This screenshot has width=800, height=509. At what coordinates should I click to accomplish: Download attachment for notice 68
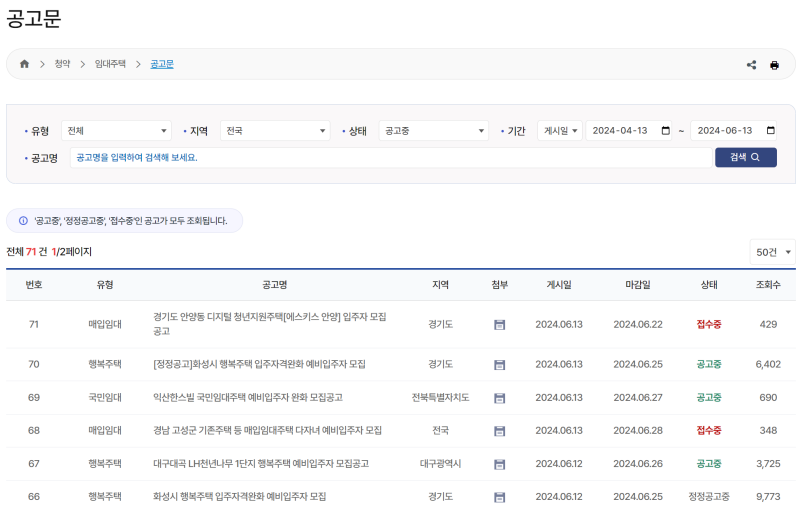click(499, 431)
